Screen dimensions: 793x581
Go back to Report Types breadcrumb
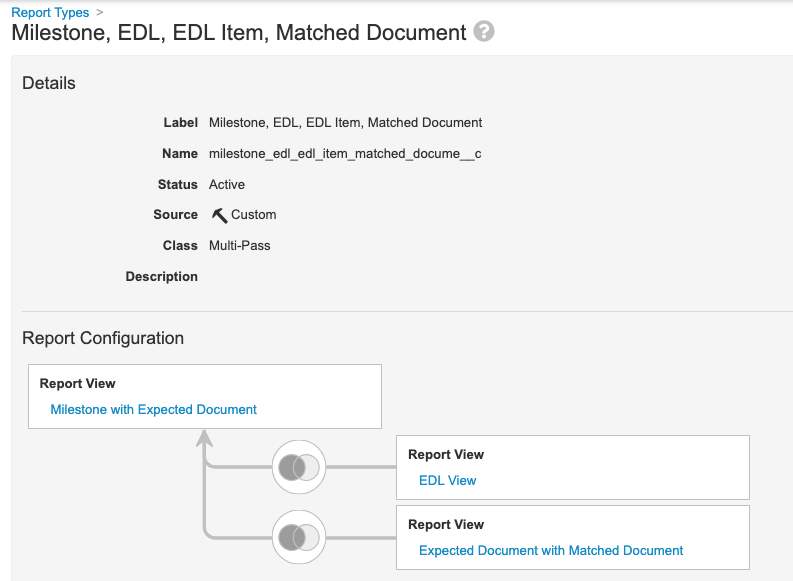(50, 13)
